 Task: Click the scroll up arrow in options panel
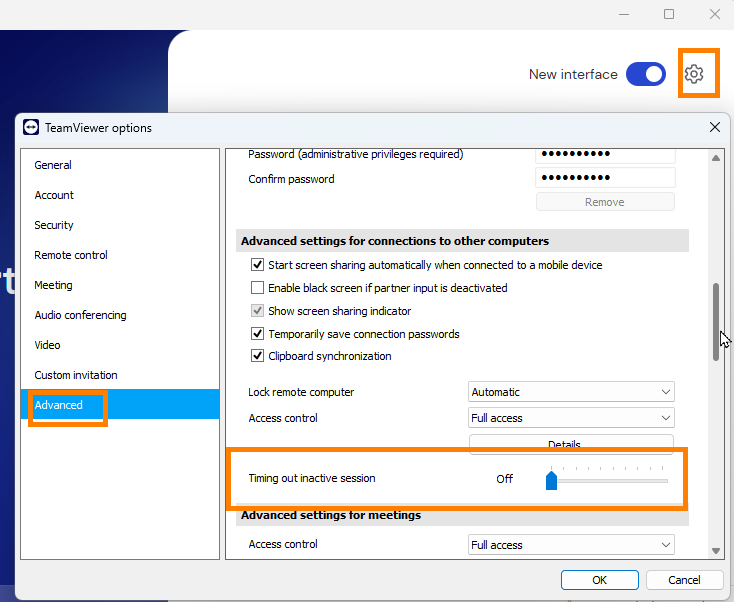click(x=715, y=158)
